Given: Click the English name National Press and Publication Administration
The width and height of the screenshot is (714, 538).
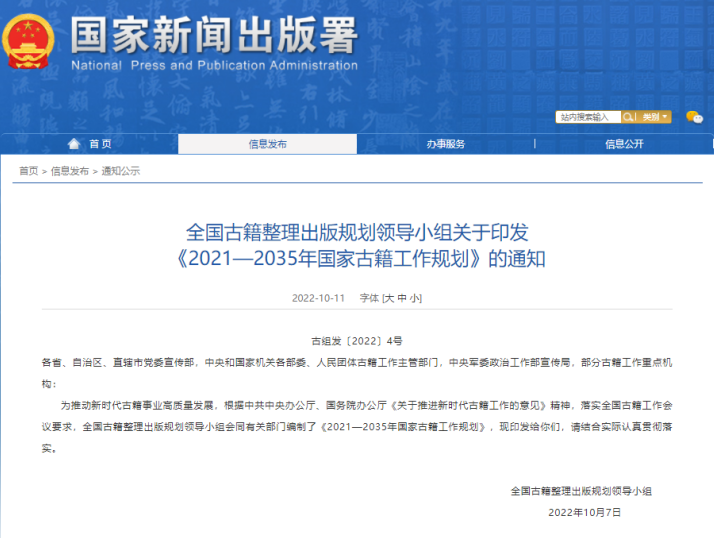Looking at the screenshot, I should click(x=214, y=66).
